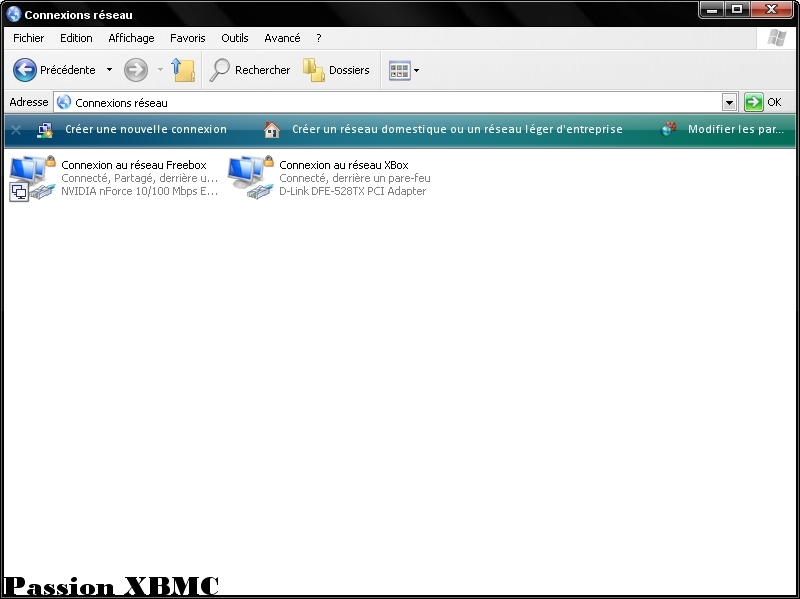Select the Freebox network connection icon
This screenshot has height=599, width=800.
(x=33, y=178)
